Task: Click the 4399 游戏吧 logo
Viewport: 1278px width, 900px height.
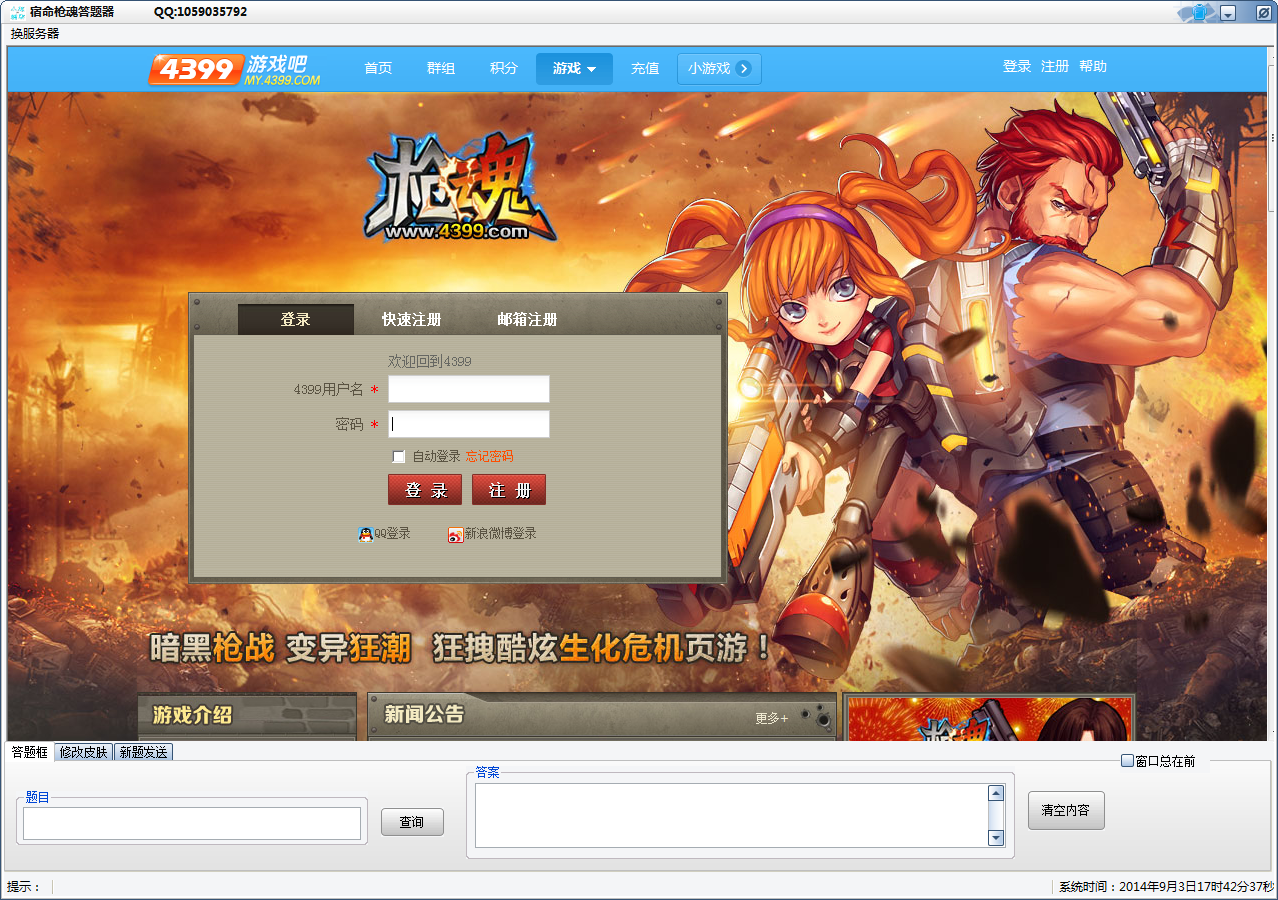Action: click(x=235, y=69)
